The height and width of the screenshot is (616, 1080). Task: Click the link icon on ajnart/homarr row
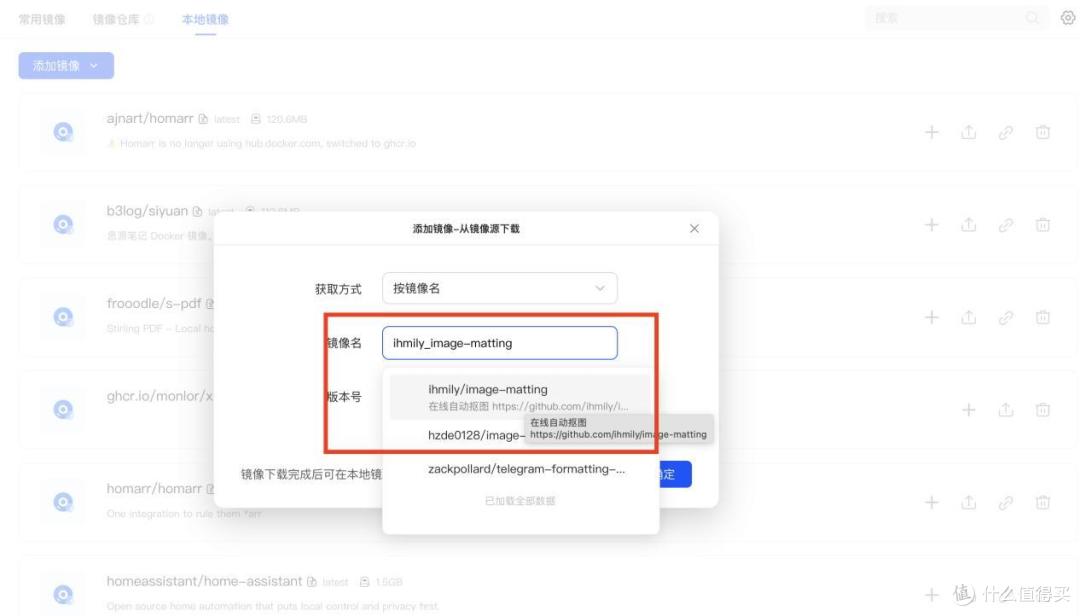click(1006, 132)
